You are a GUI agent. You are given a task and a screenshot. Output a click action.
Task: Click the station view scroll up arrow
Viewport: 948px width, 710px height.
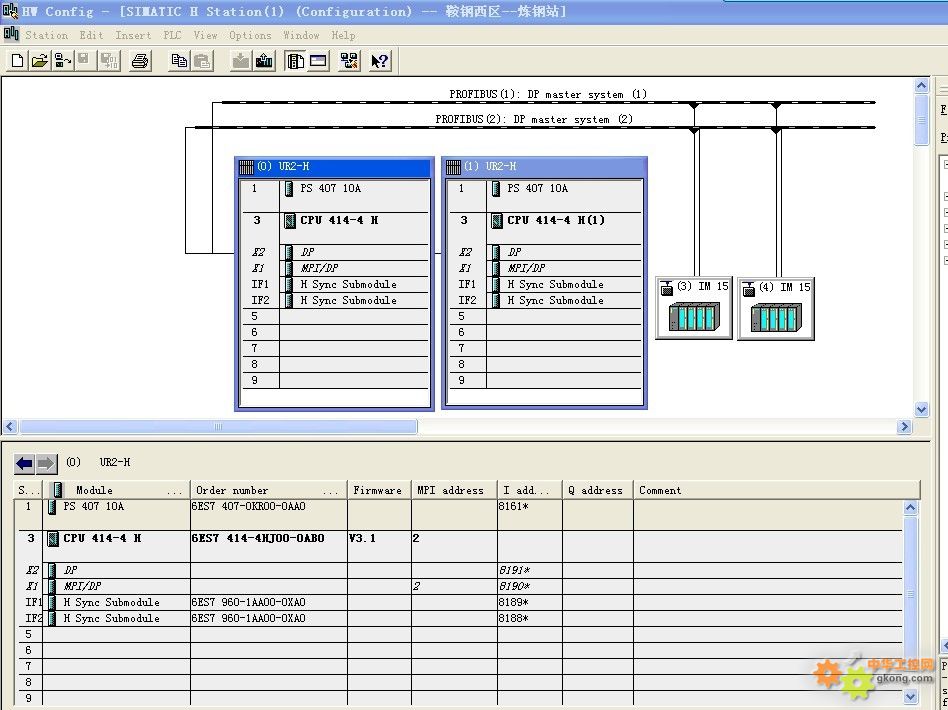coord(921,85)
